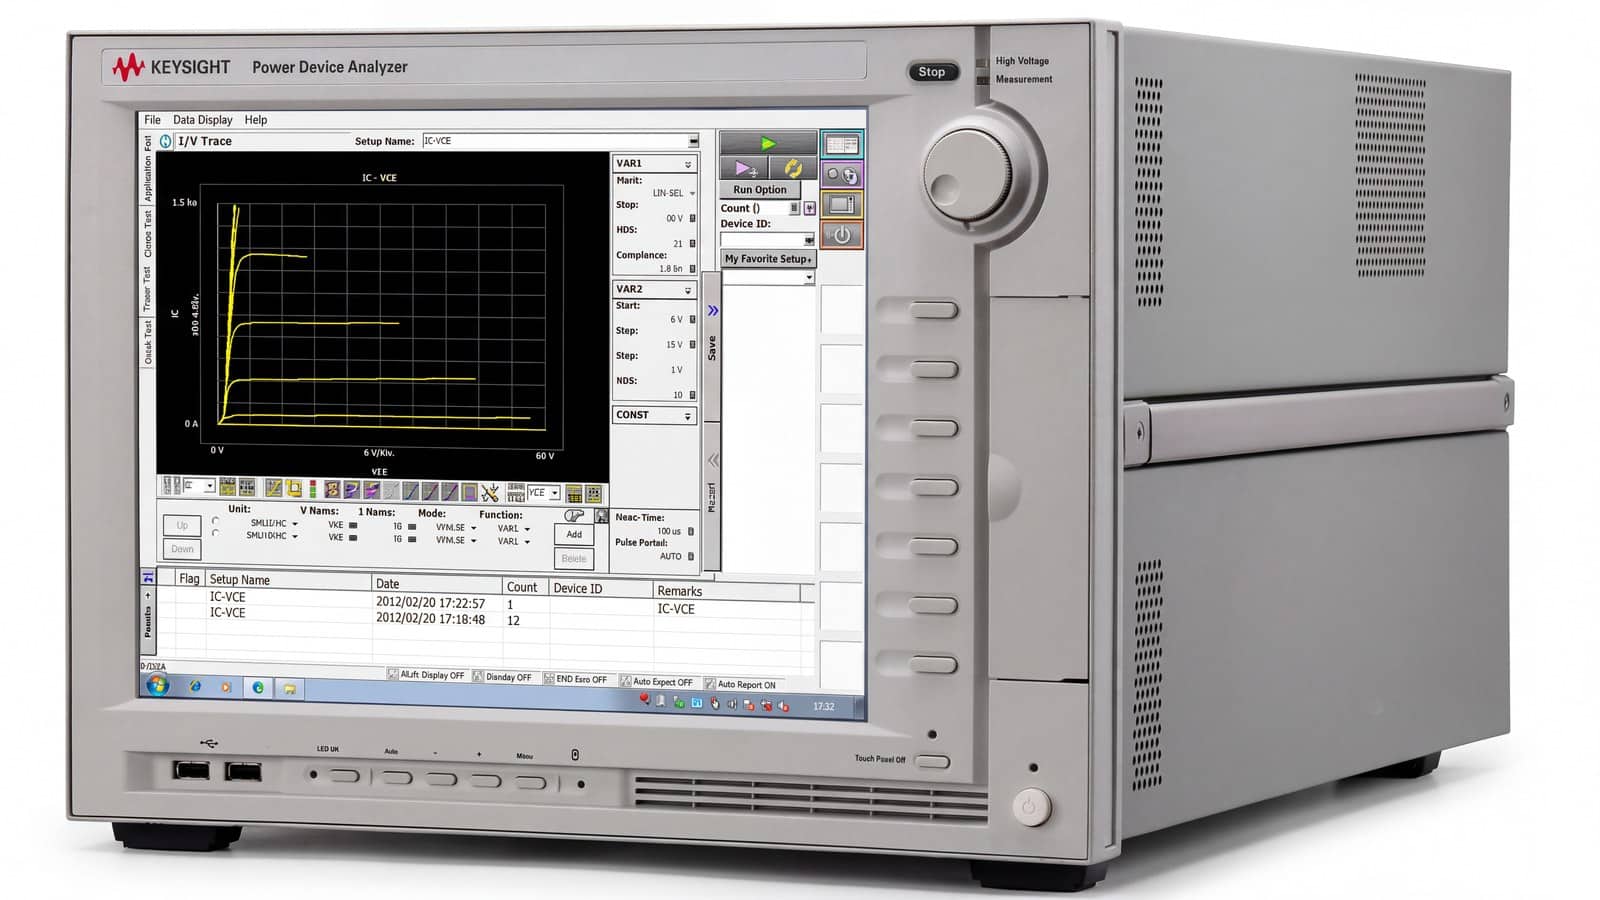Open the IC axis dropdown in graph toolbar
Screen dimensions: 1600x900
(209, 486)
